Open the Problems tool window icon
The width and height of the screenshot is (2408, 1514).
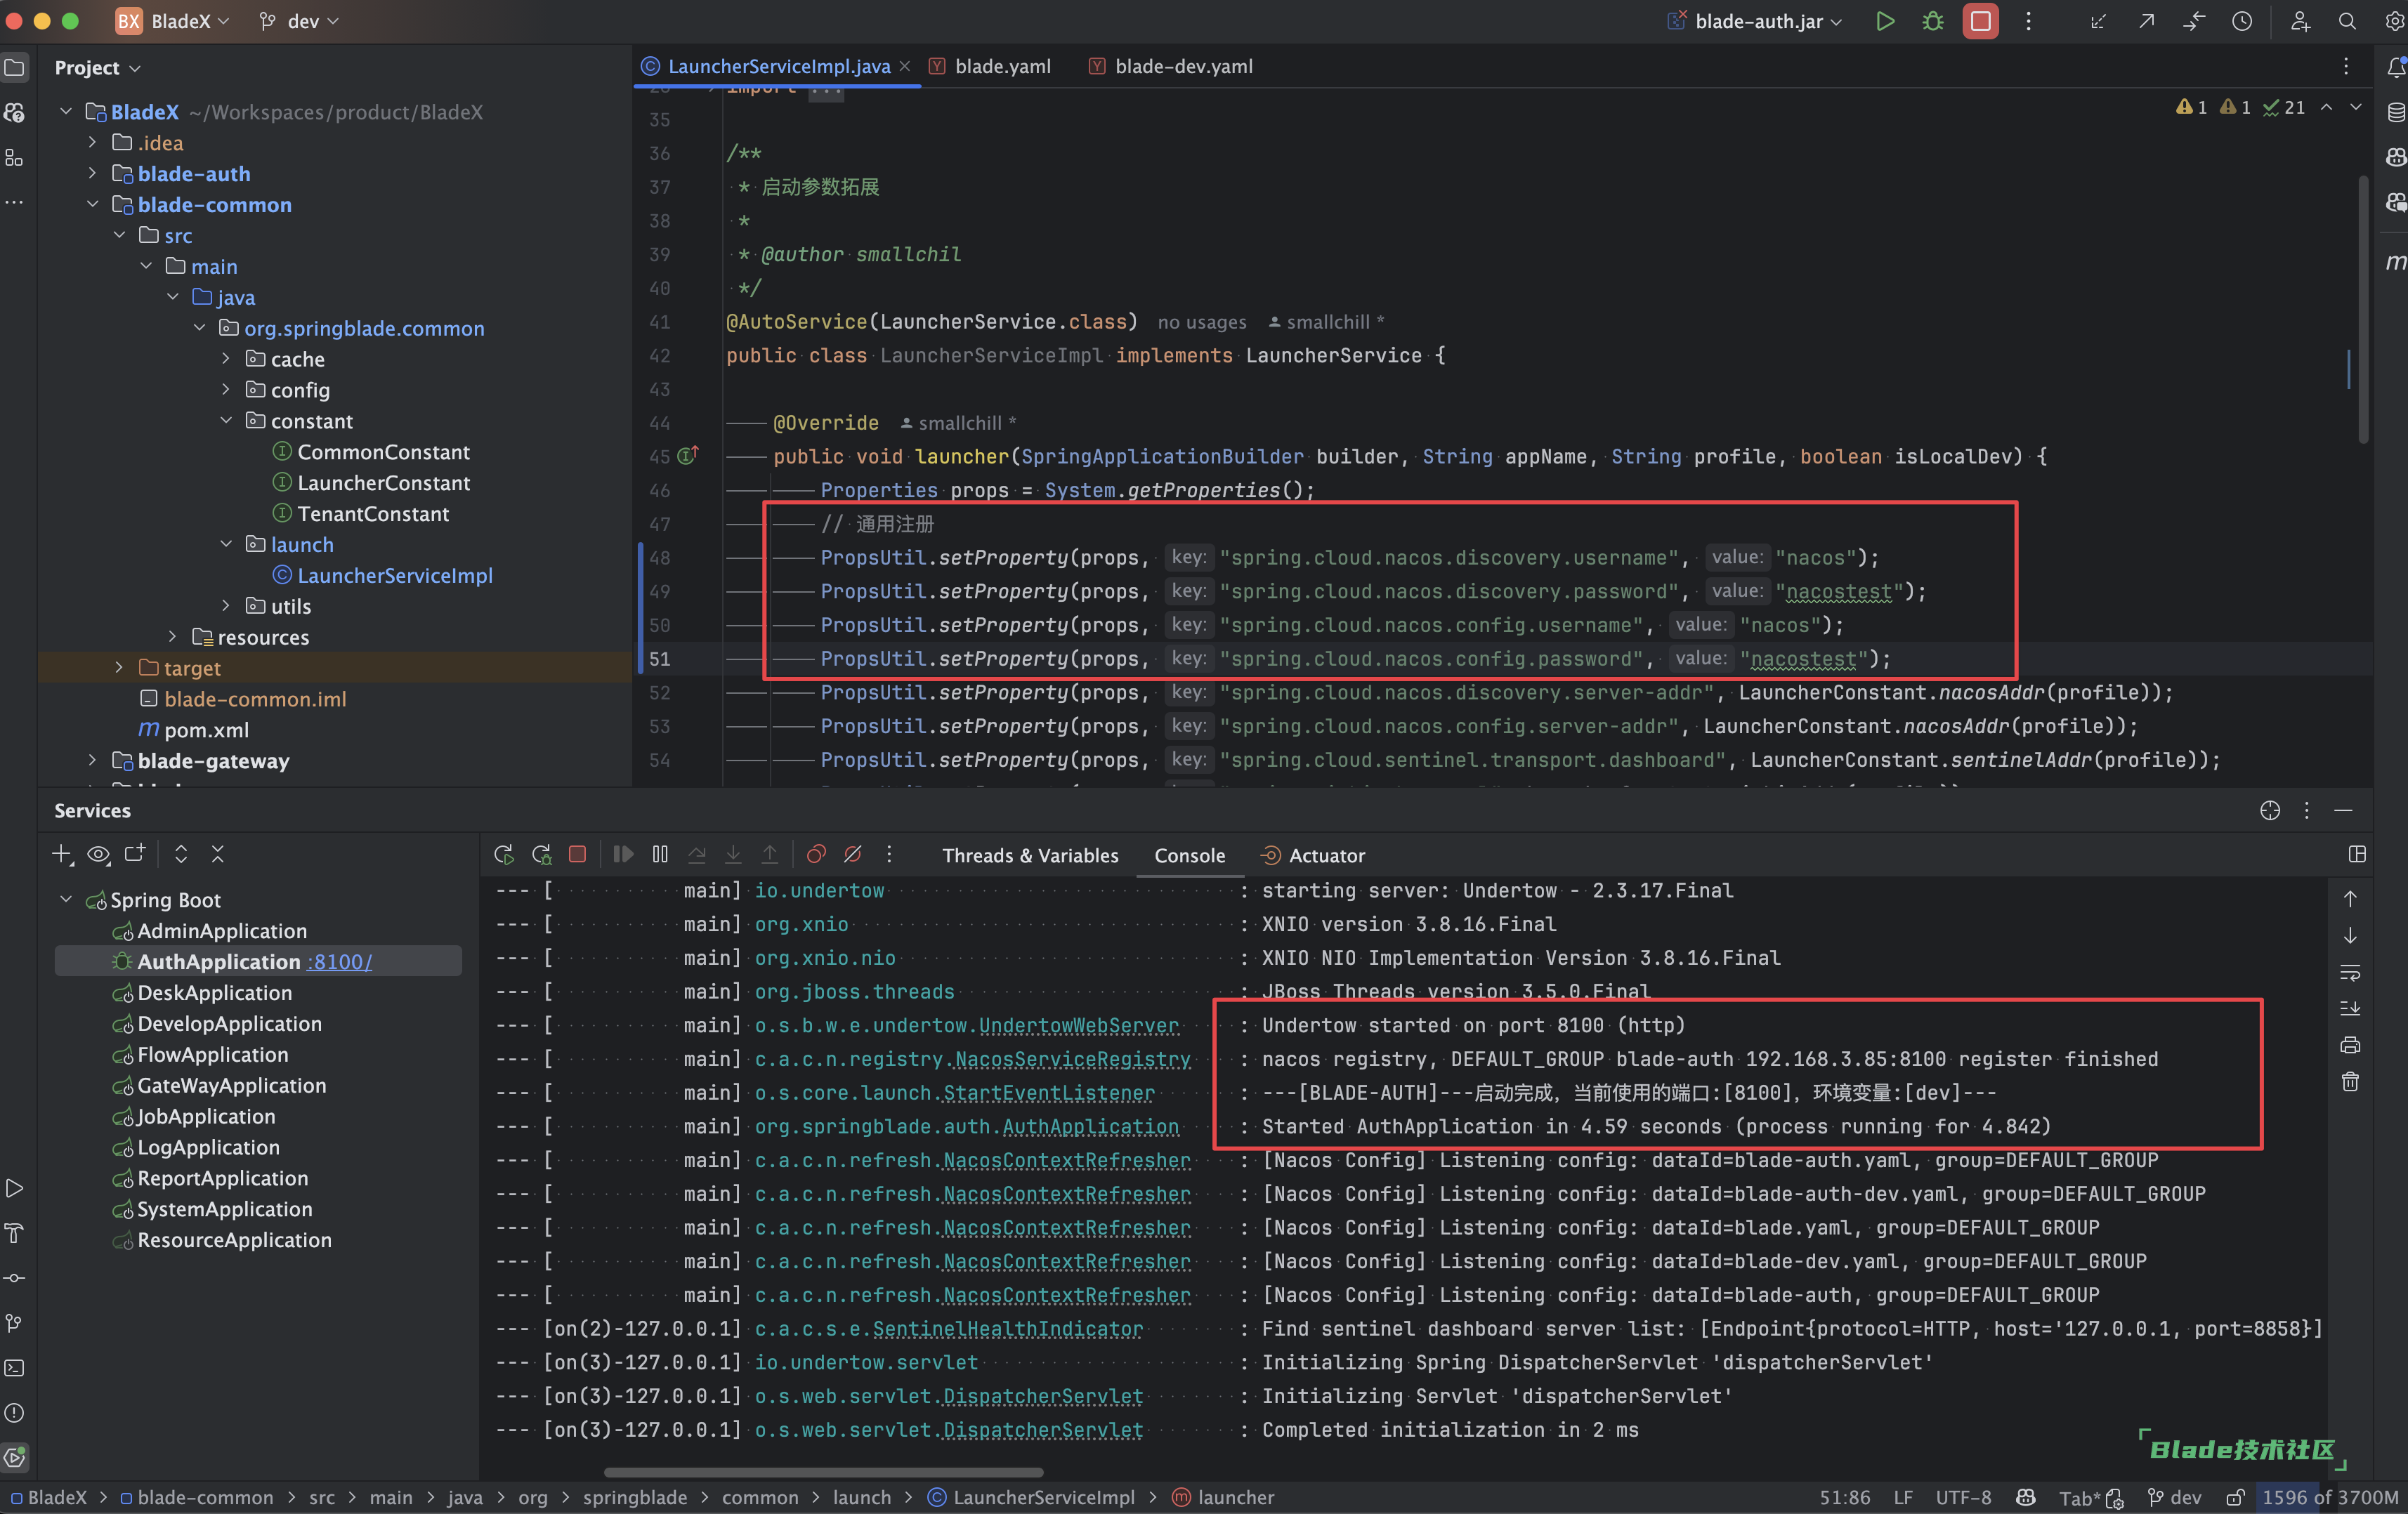(x=14, y=1412)
